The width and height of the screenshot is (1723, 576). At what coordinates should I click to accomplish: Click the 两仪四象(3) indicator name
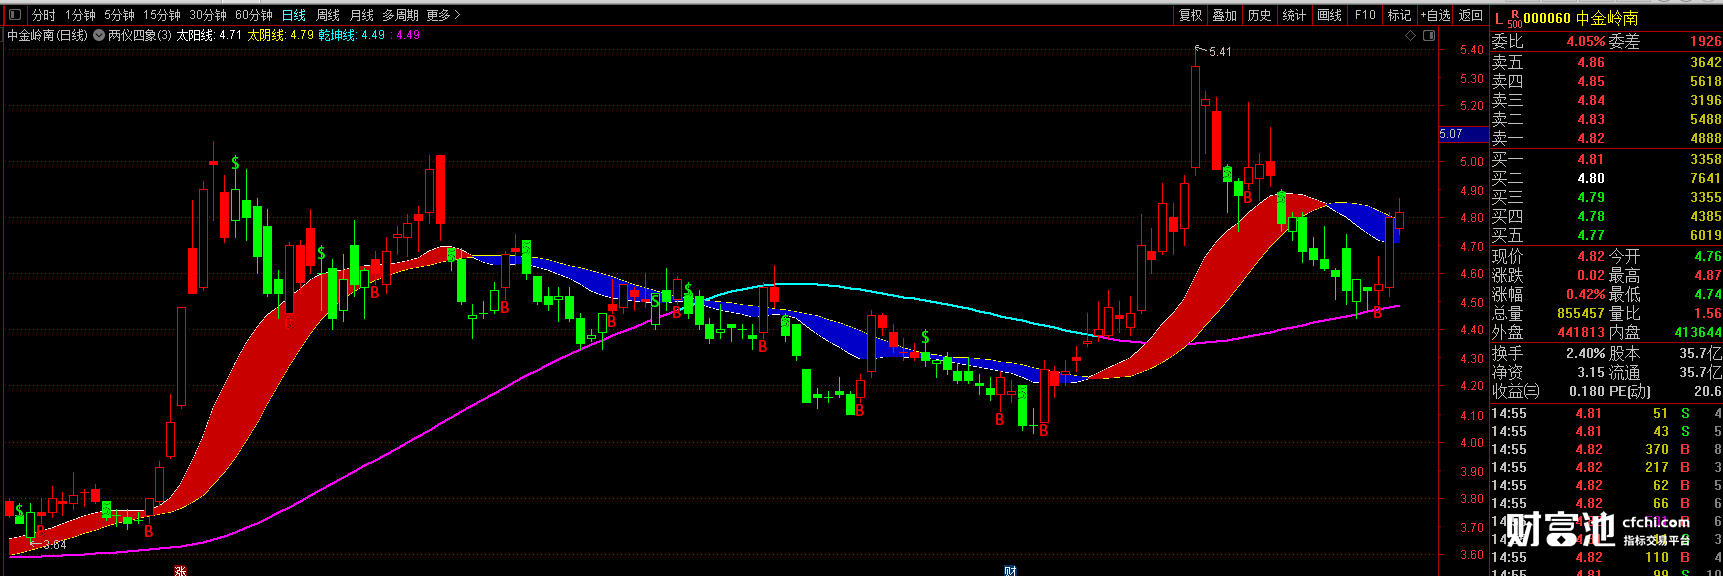tap(140, 35)
